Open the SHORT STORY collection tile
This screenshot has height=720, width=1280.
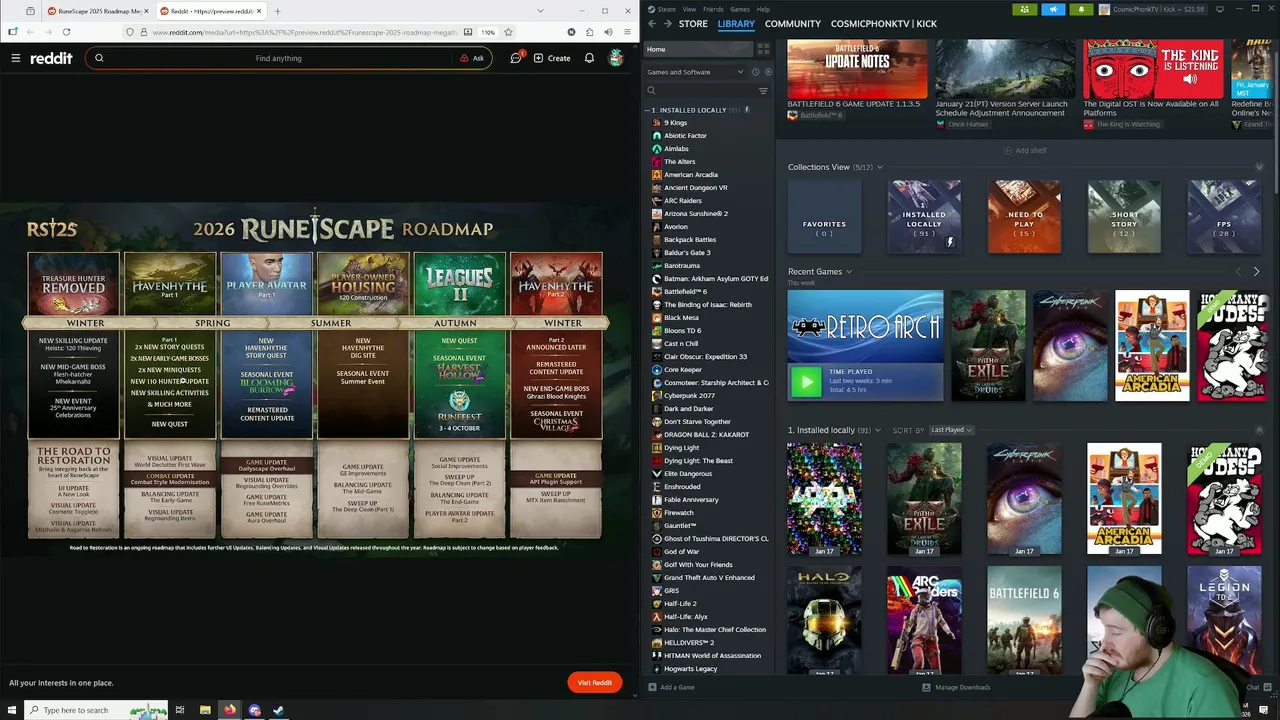(1125, 217)
